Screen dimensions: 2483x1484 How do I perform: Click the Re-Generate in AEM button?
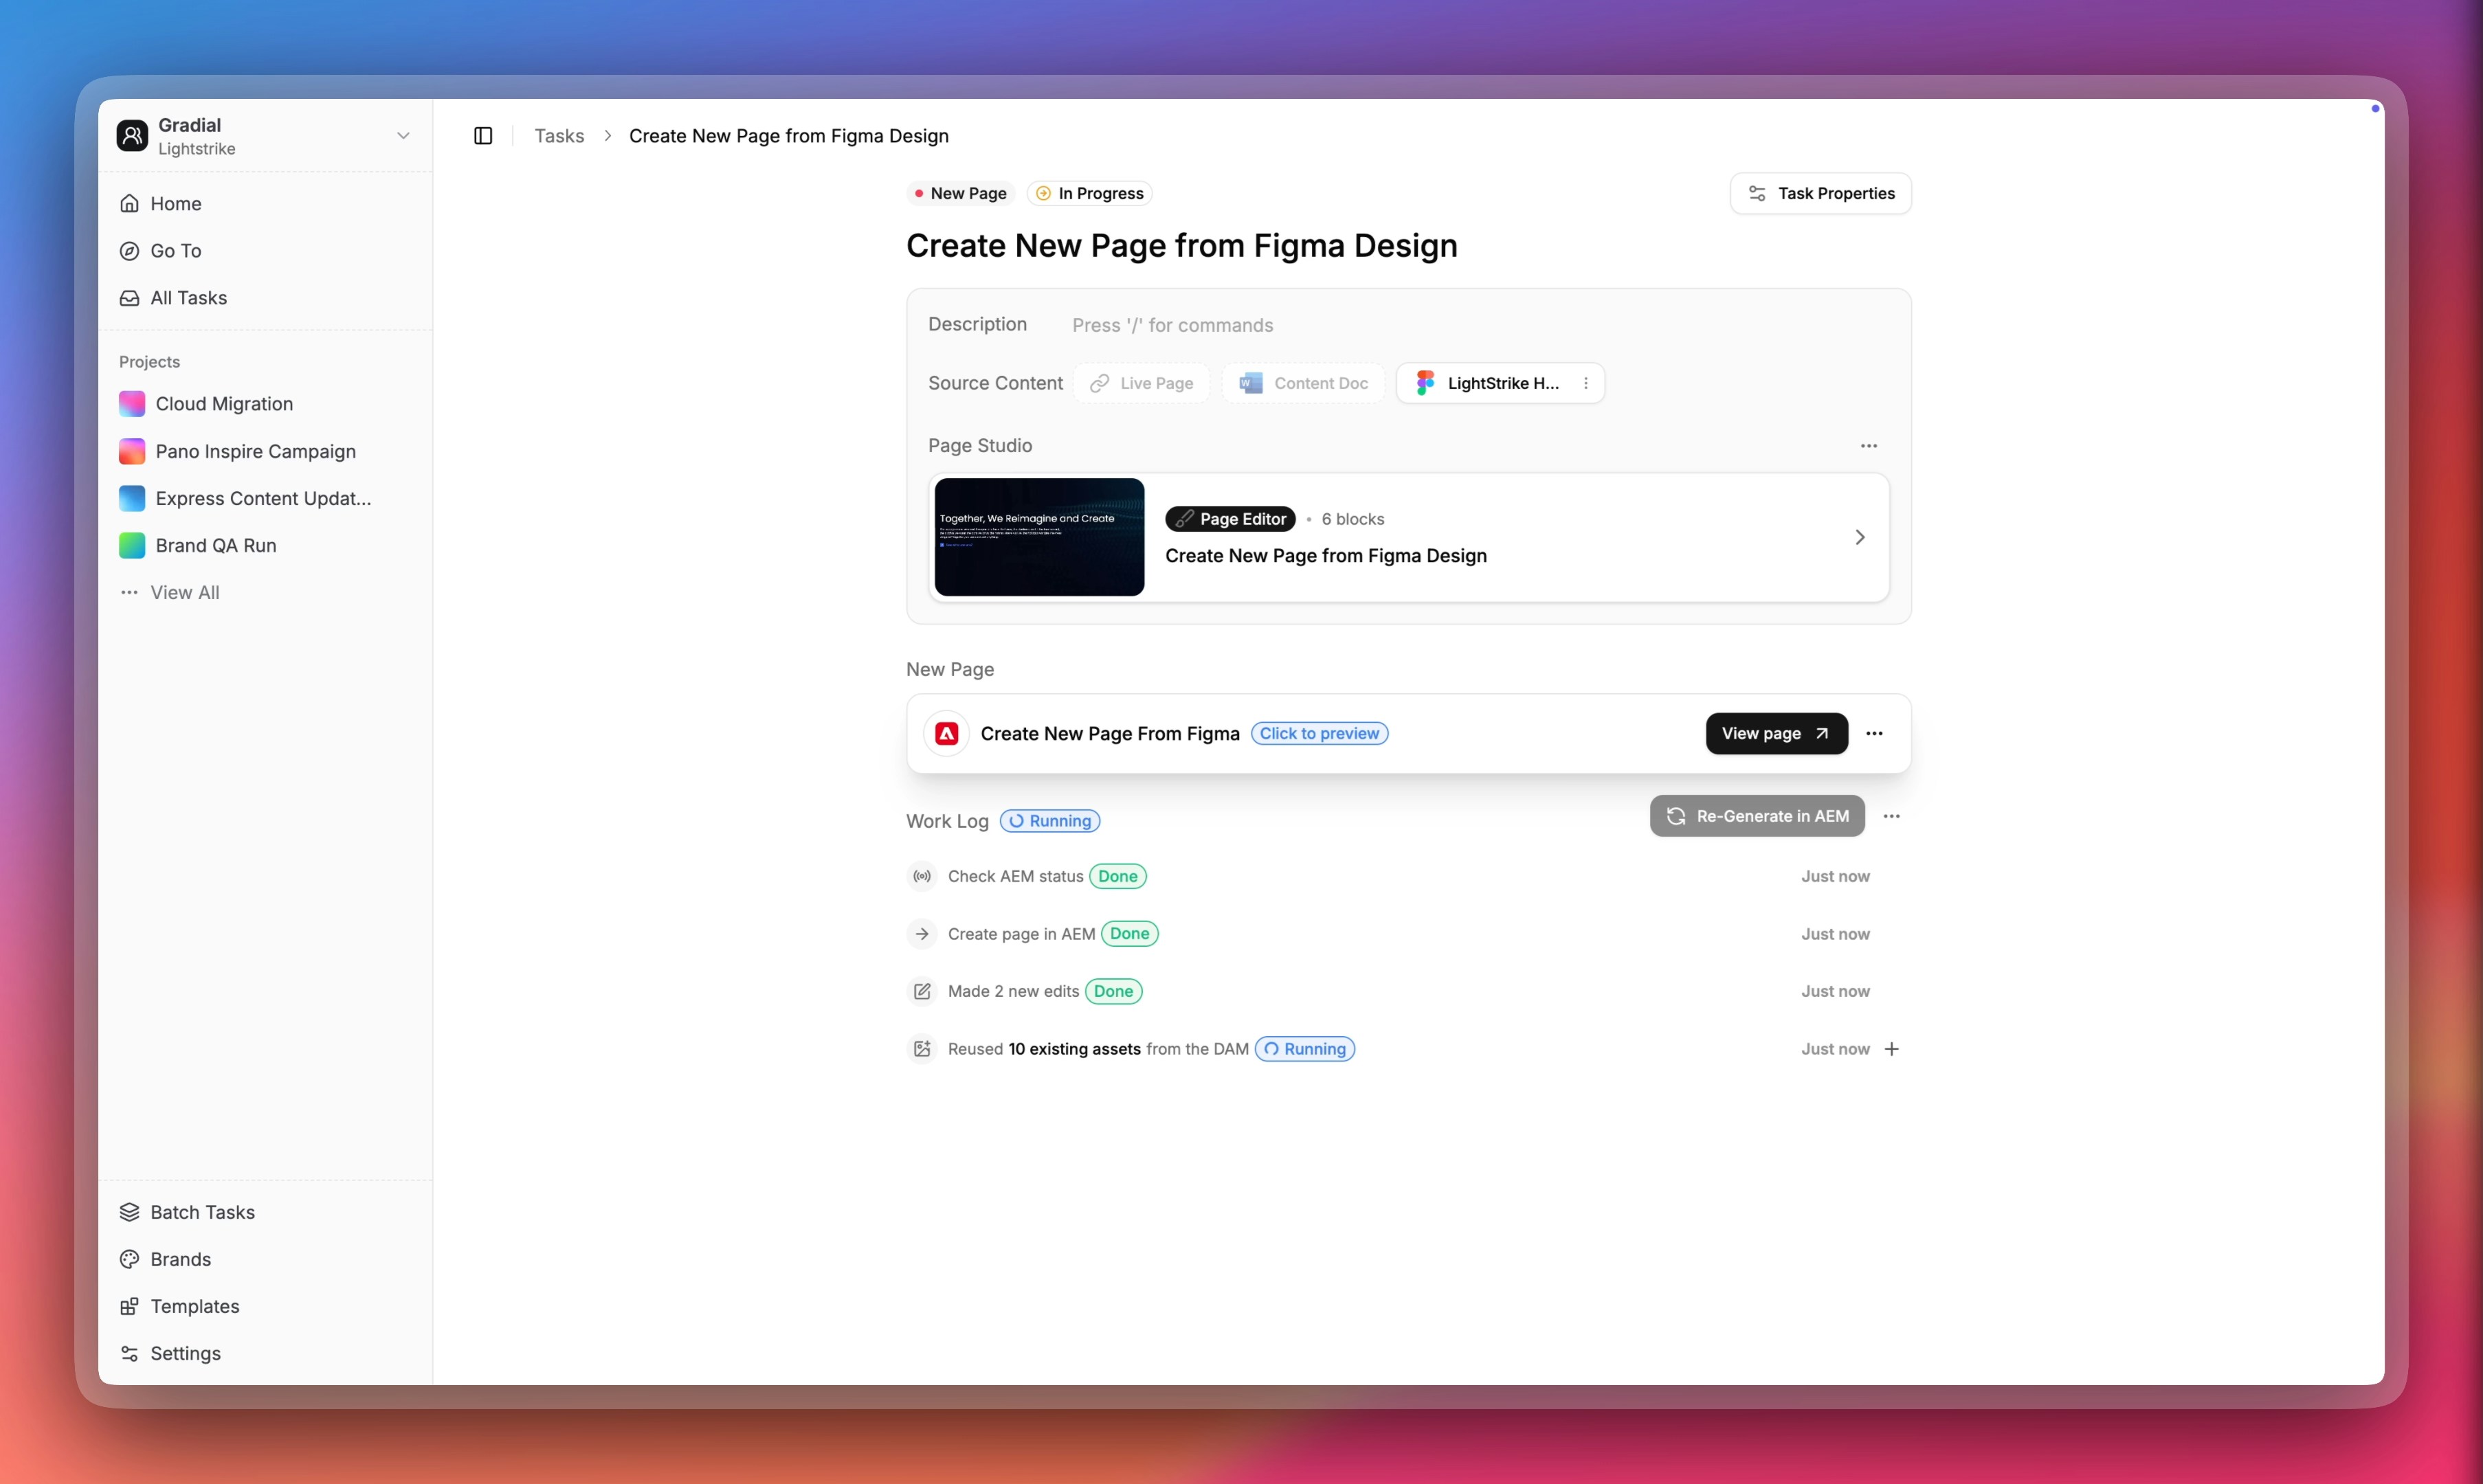(x=1756, y=816)
